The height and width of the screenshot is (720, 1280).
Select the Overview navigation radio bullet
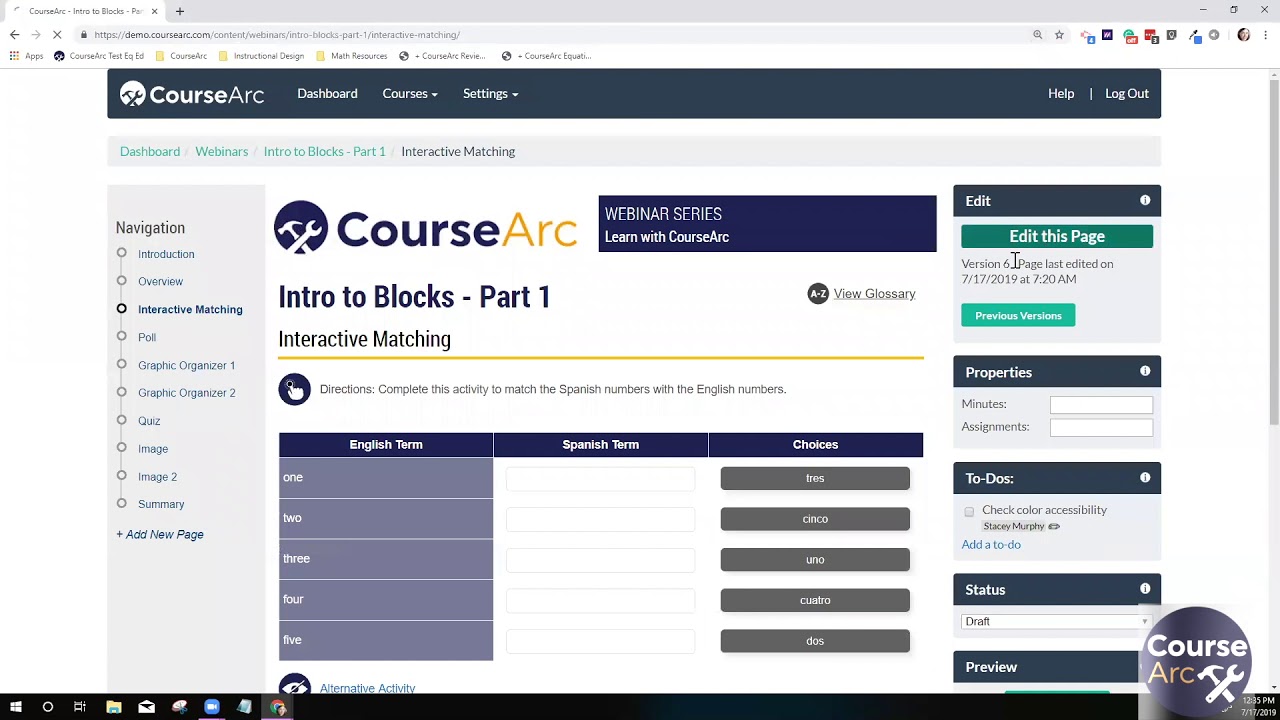click(121, 281)
